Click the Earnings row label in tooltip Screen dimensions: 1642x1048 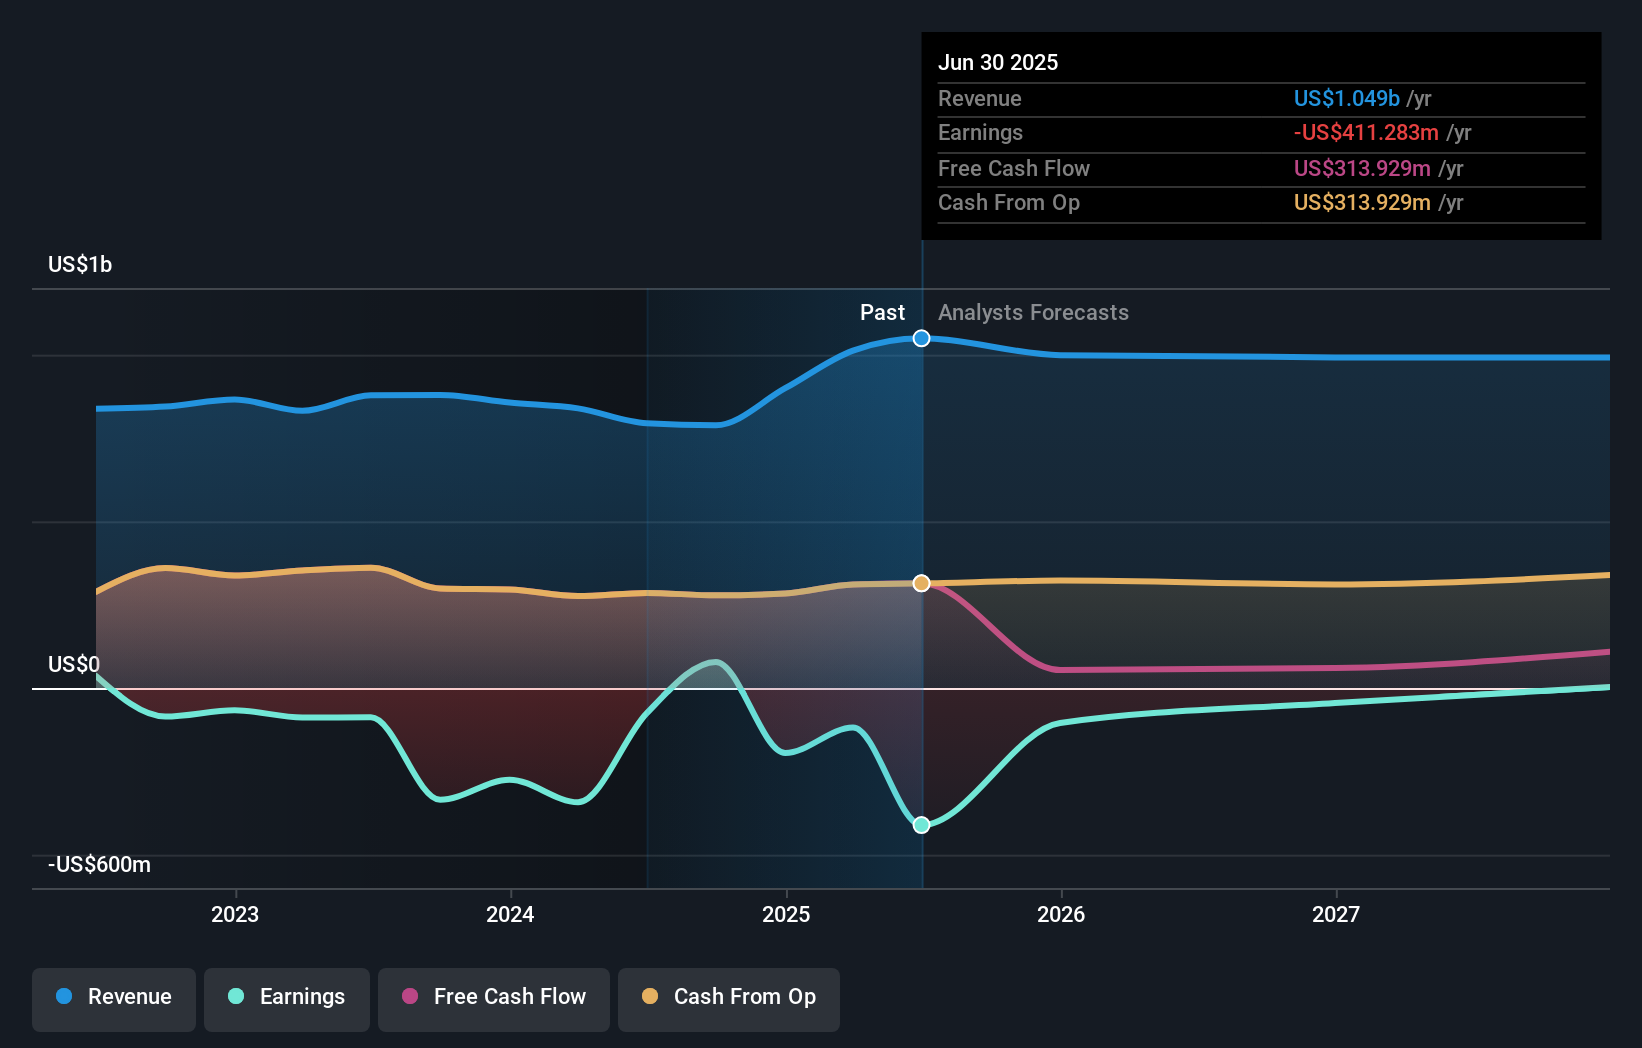[980, 132]
